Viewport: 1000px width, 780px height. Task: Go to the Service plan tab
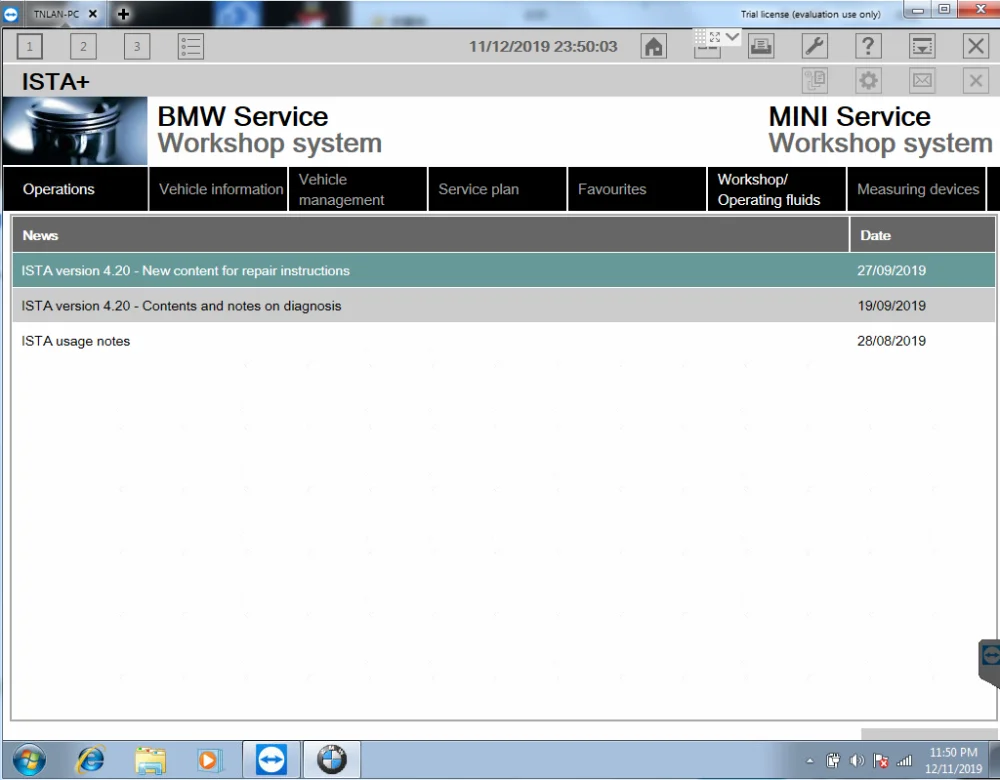tap(497, 189)
